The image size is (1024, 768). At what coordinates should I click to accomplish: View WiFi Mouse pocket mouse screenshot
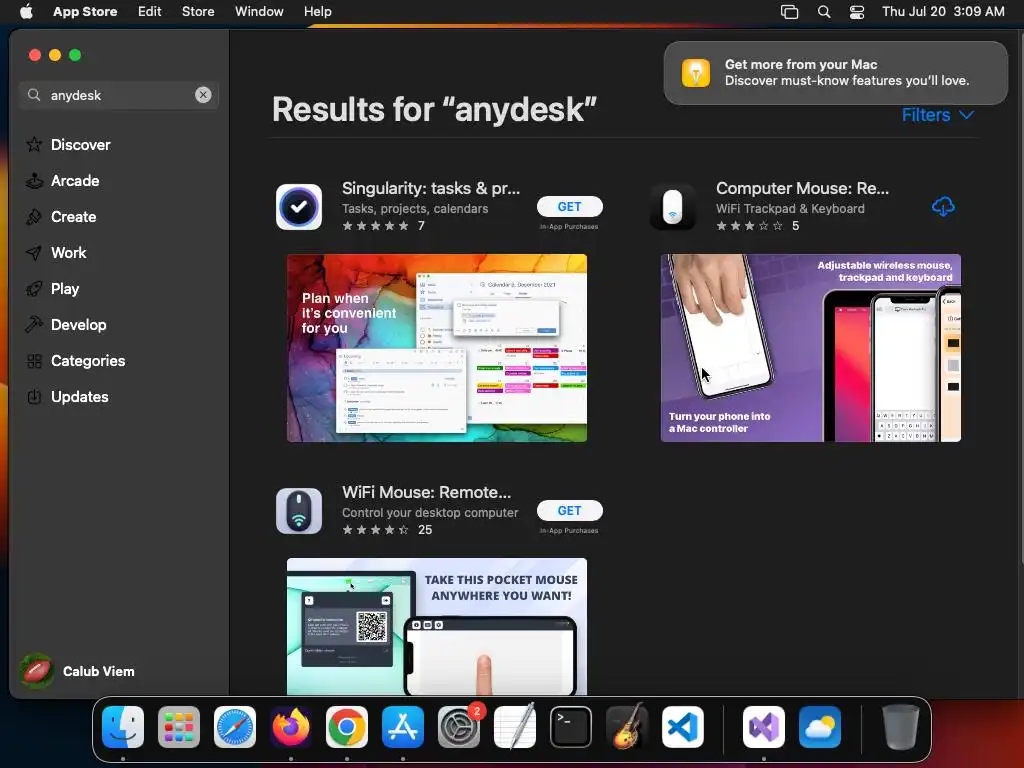coord(437,626)
